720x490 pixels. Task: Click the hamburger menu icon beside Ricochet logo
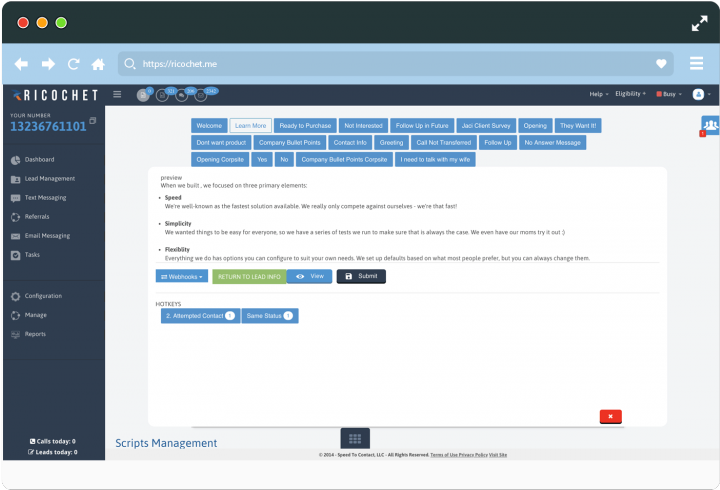click(x=117, y=94)
